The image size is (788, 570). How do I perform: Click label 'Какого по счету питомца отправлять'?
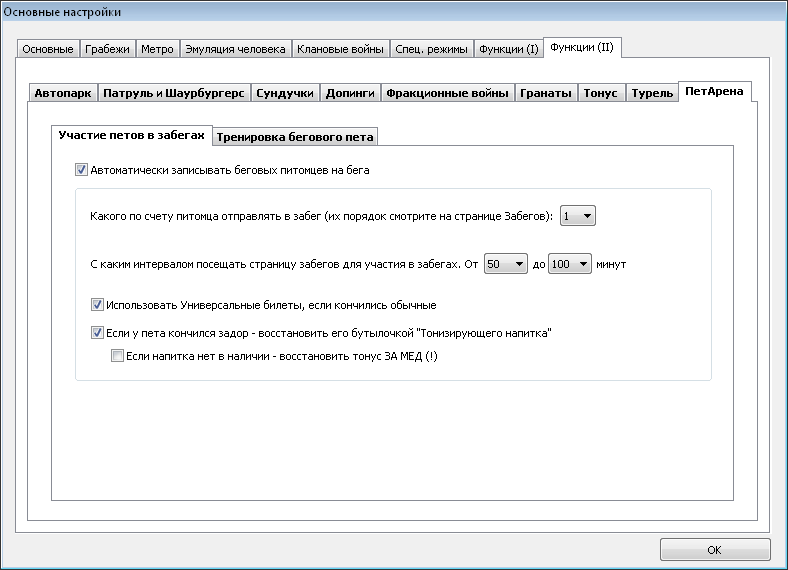pyautogui.click(x=322, y=217)
